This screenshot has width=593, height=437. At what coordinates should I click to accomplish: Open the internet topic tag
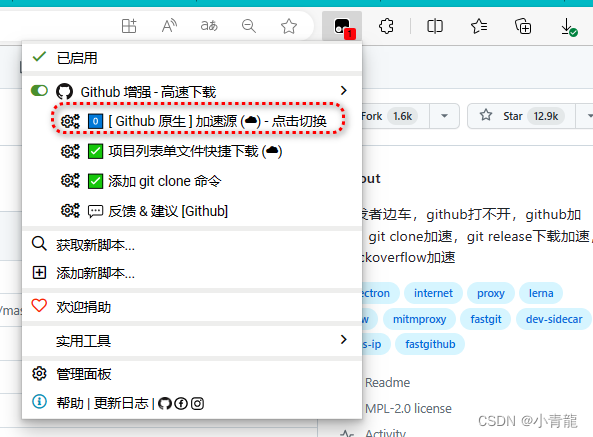point(433,293)
